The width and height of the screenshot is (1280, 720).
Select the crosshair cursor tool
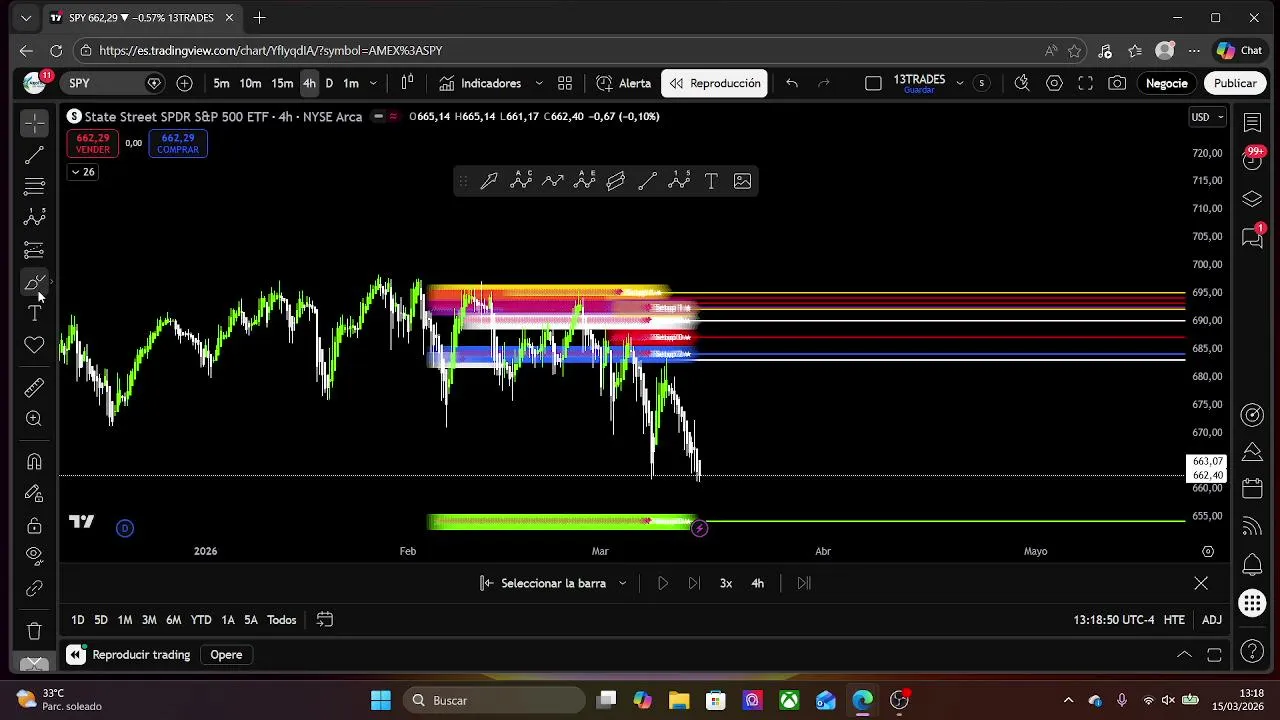pyautogui.click(x=34, y=123)
